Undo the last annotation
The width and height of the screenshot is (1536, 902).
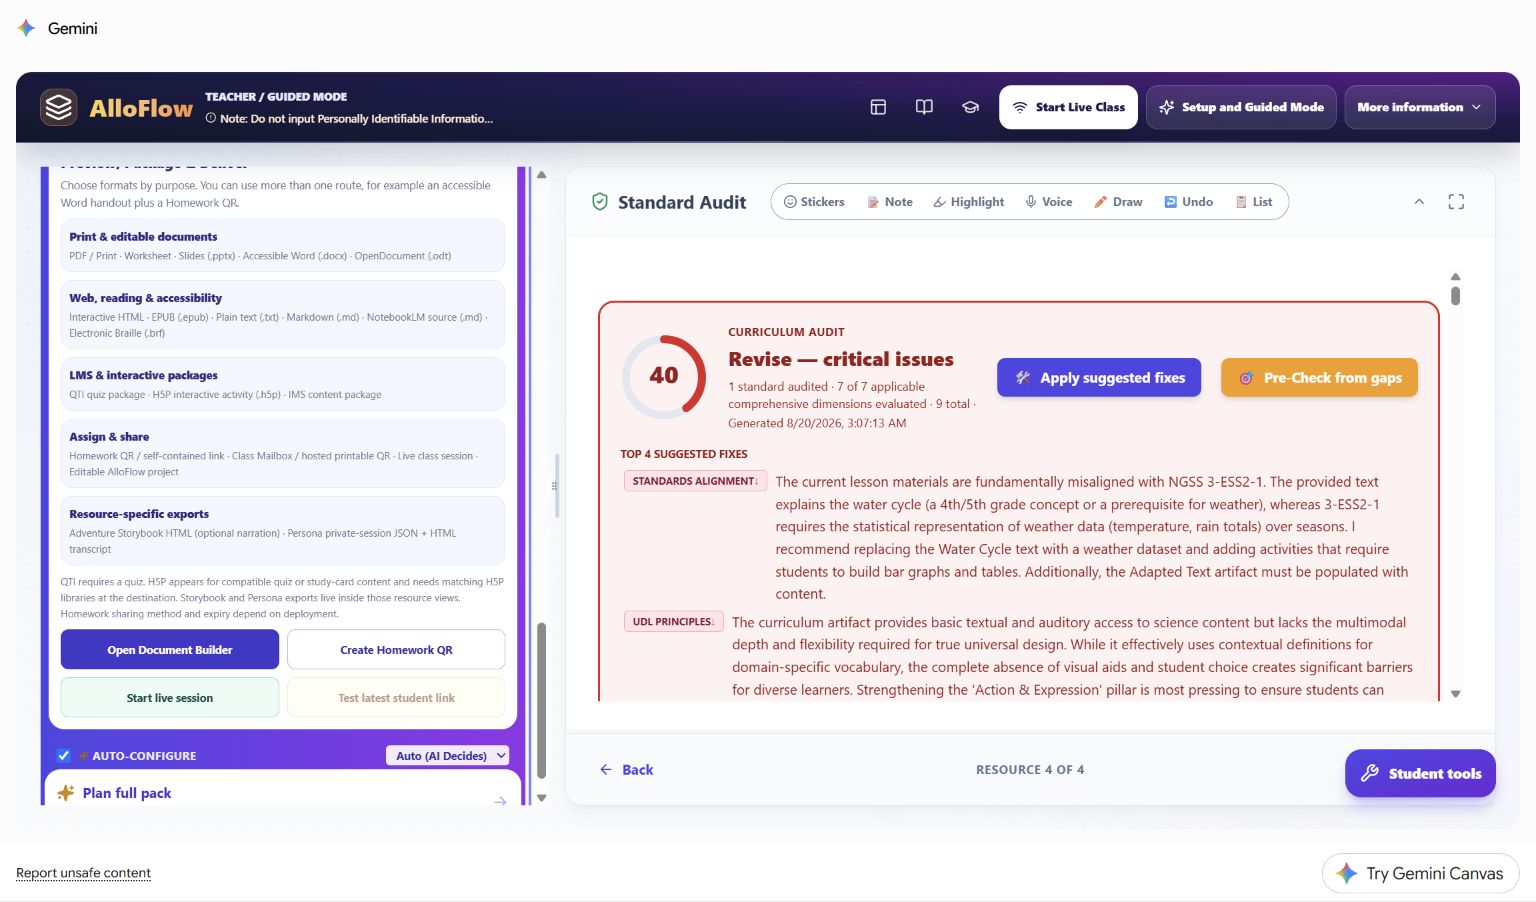1188,202
